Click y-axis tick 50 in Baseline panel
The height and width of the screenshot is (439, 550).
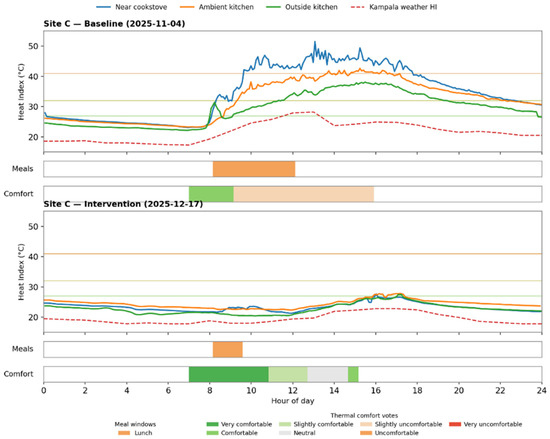[33, 46]
